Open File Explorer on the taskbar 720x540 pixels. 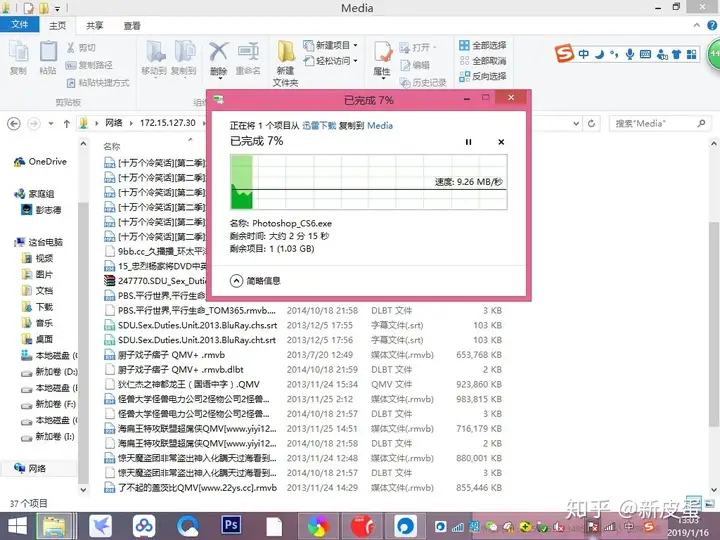tap(54, 526)
